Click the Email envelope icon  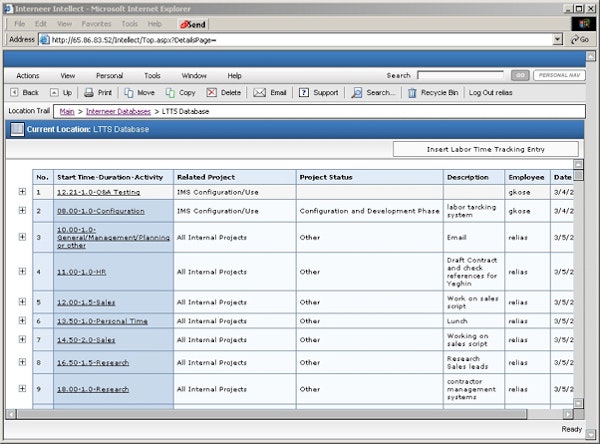(259, 92)
